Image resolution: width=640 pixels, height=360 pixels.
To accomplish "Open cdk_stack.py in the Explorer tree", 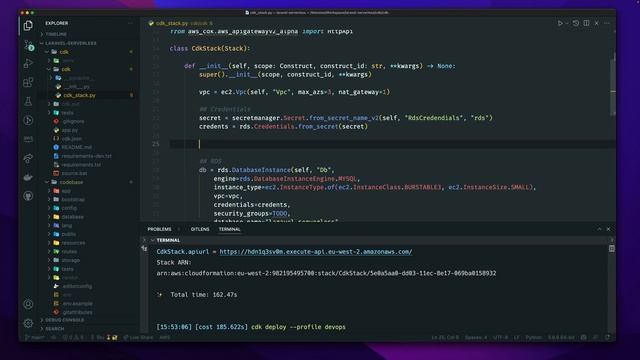I will coord(79,95).
